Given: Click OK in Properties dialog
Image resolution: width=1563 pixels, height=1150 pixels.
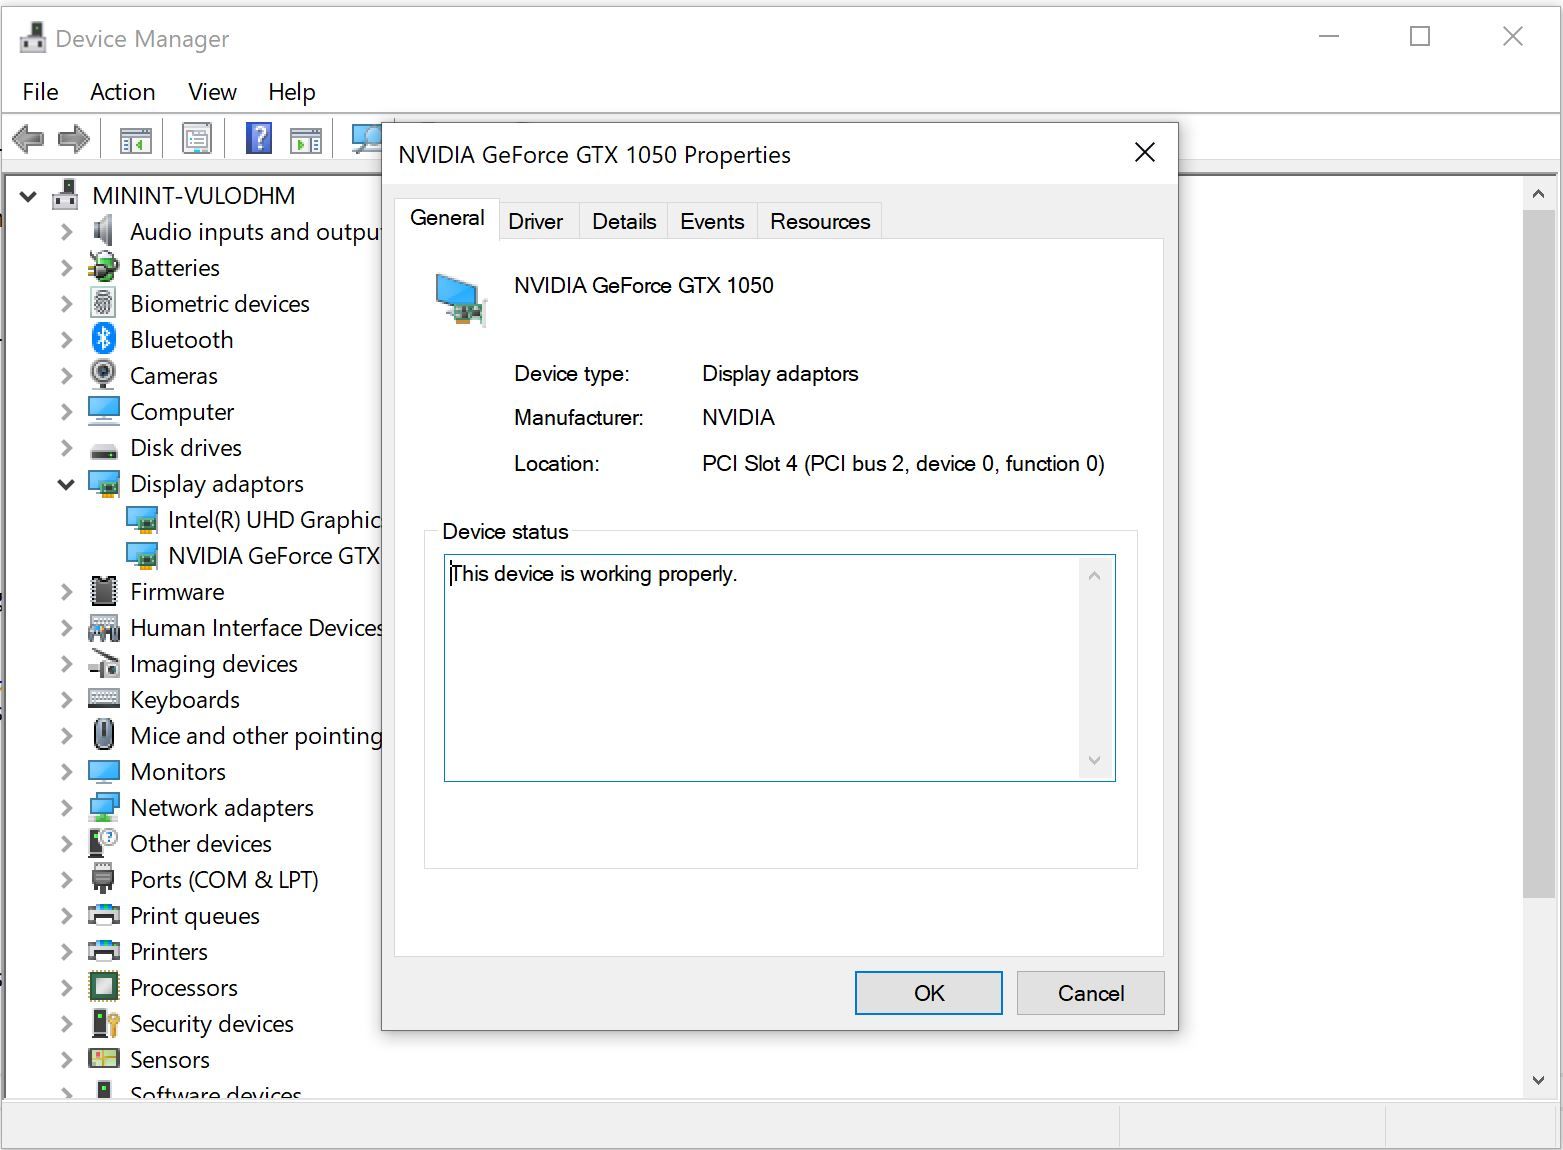Looking at the screenshot, I should coord(929,993).
